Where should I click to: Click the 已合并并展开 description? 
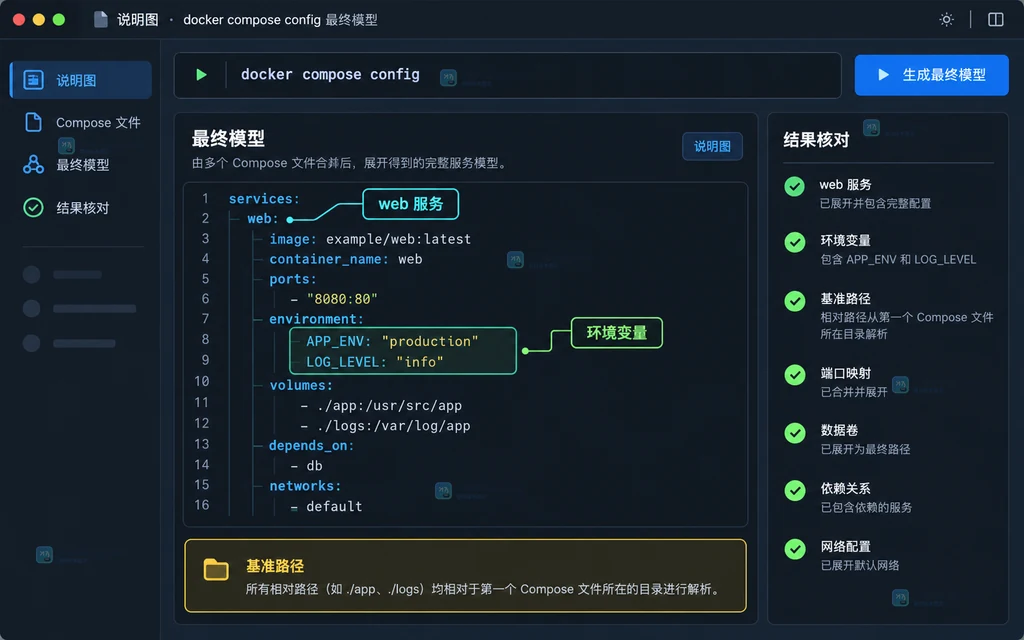pyautogui.click(x=854, y=392)
